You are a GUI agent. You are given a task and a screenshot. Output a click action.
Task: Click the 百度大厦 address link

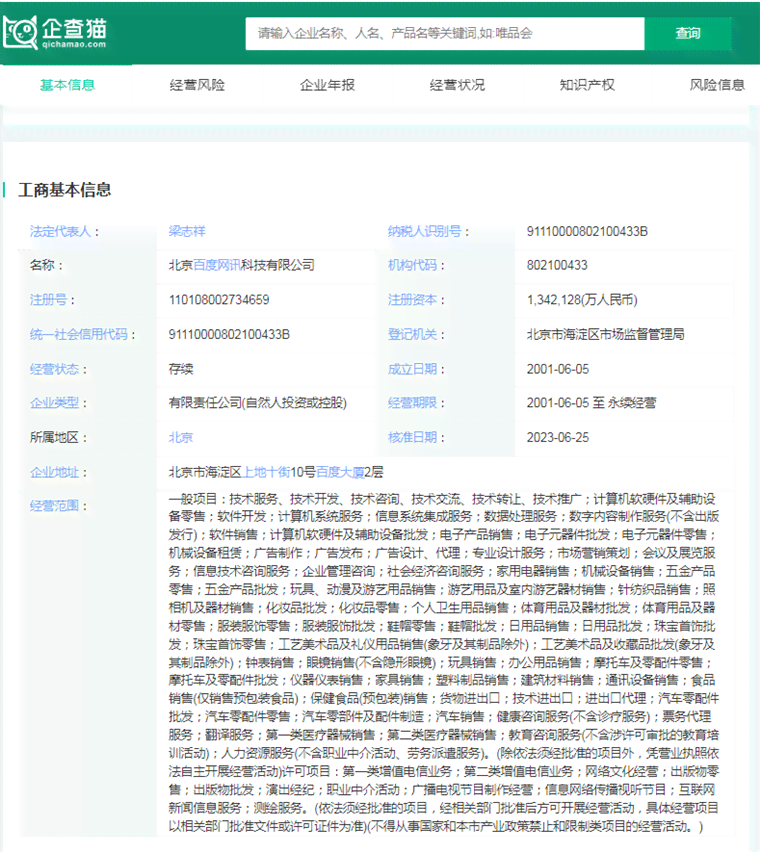340,472
